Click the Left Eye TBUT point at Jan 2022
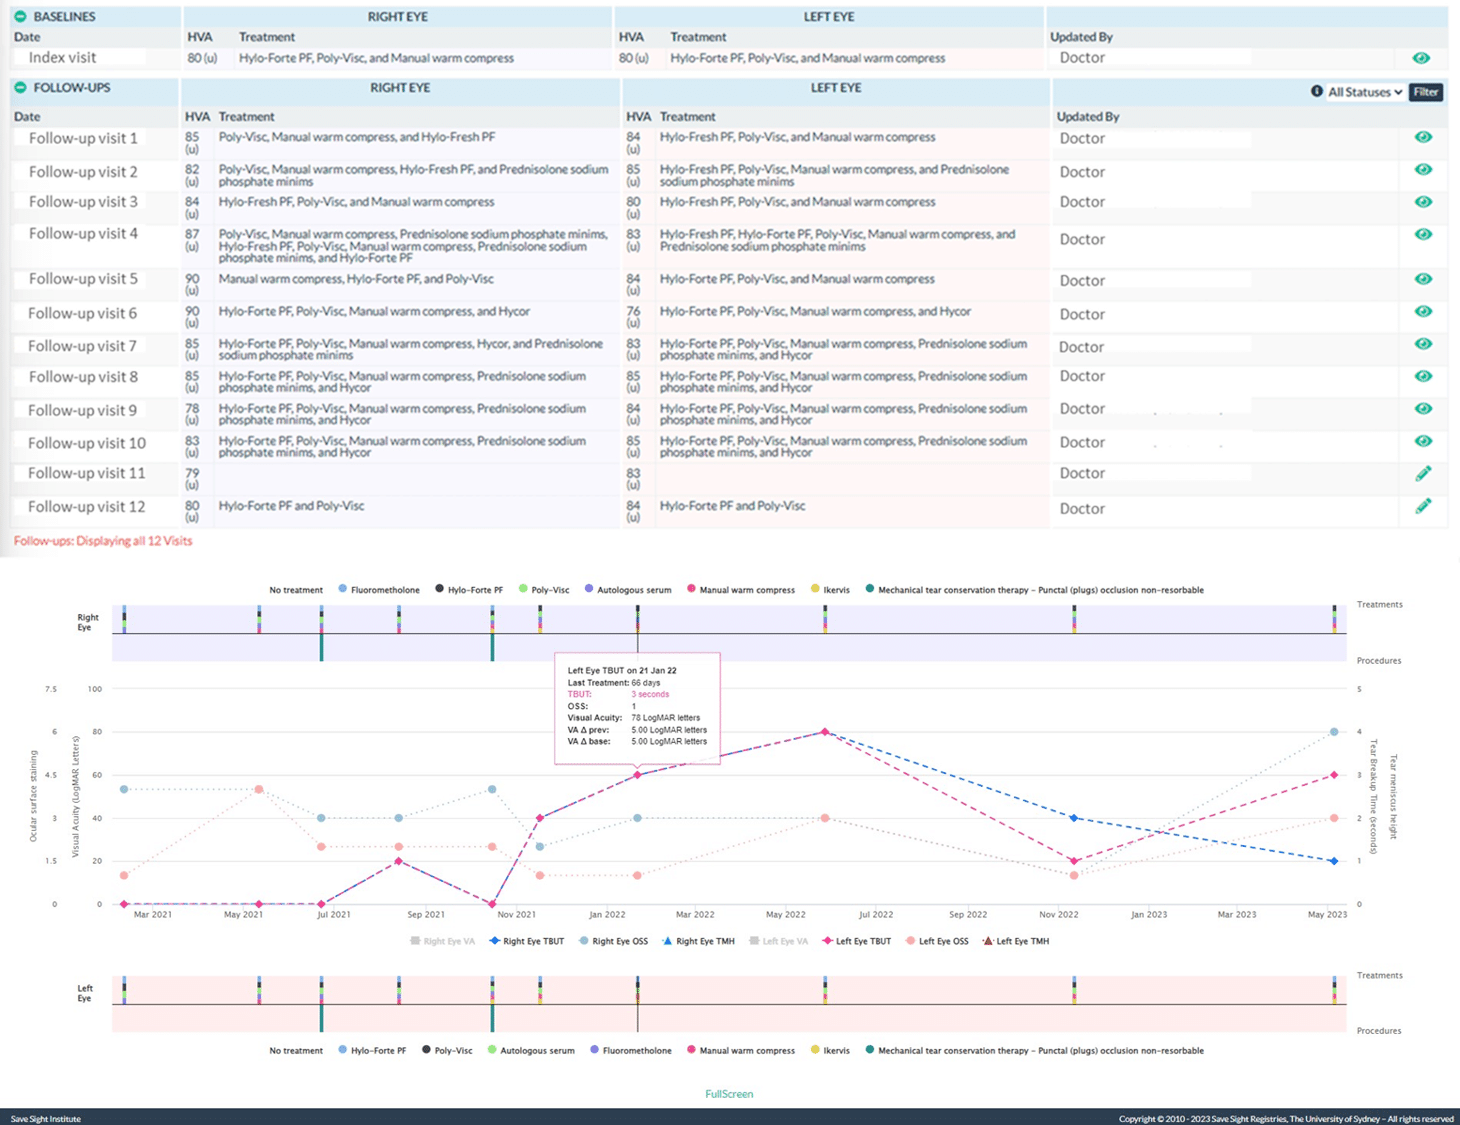Screen dimensions: 1460x1125 click(637, 775)
